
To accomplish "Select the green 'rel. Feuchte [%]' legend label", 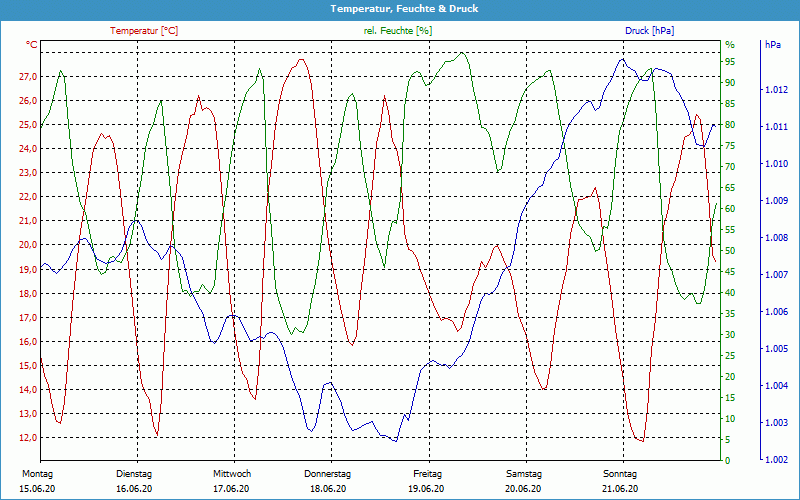I will (398, 31).
